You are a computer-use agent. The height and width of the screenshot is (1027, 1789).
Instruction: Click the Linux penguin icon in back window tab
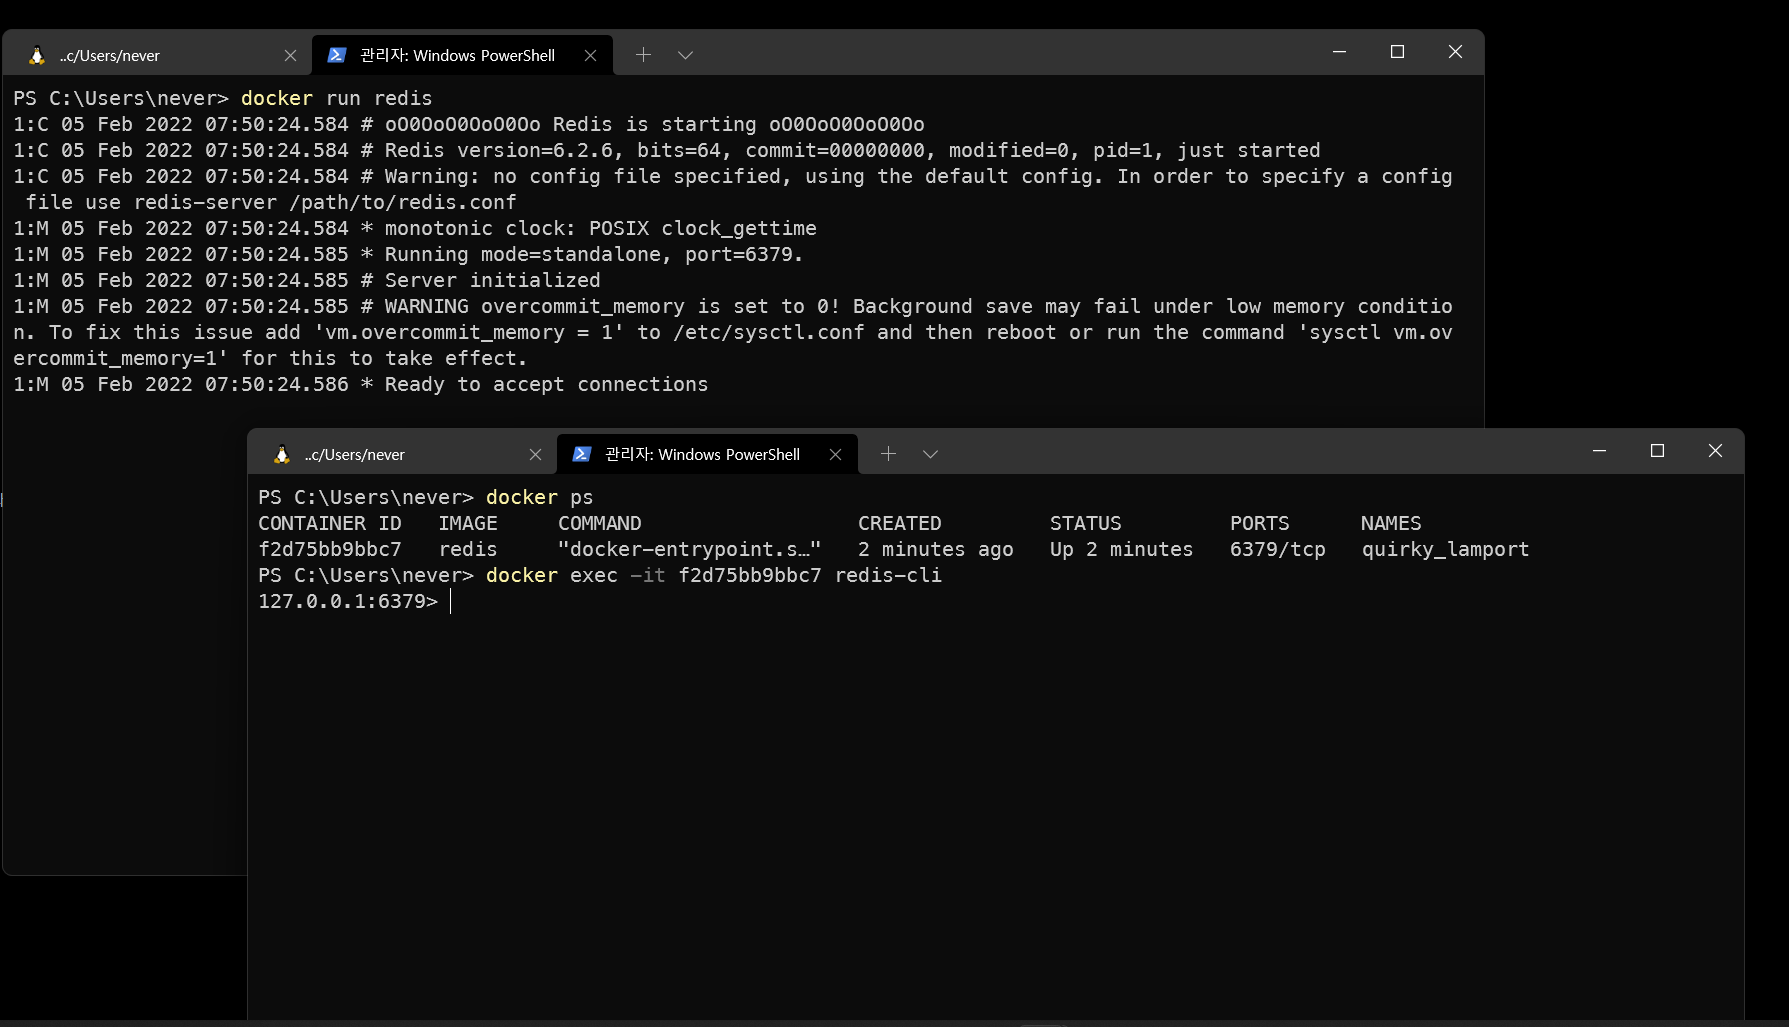37,55
